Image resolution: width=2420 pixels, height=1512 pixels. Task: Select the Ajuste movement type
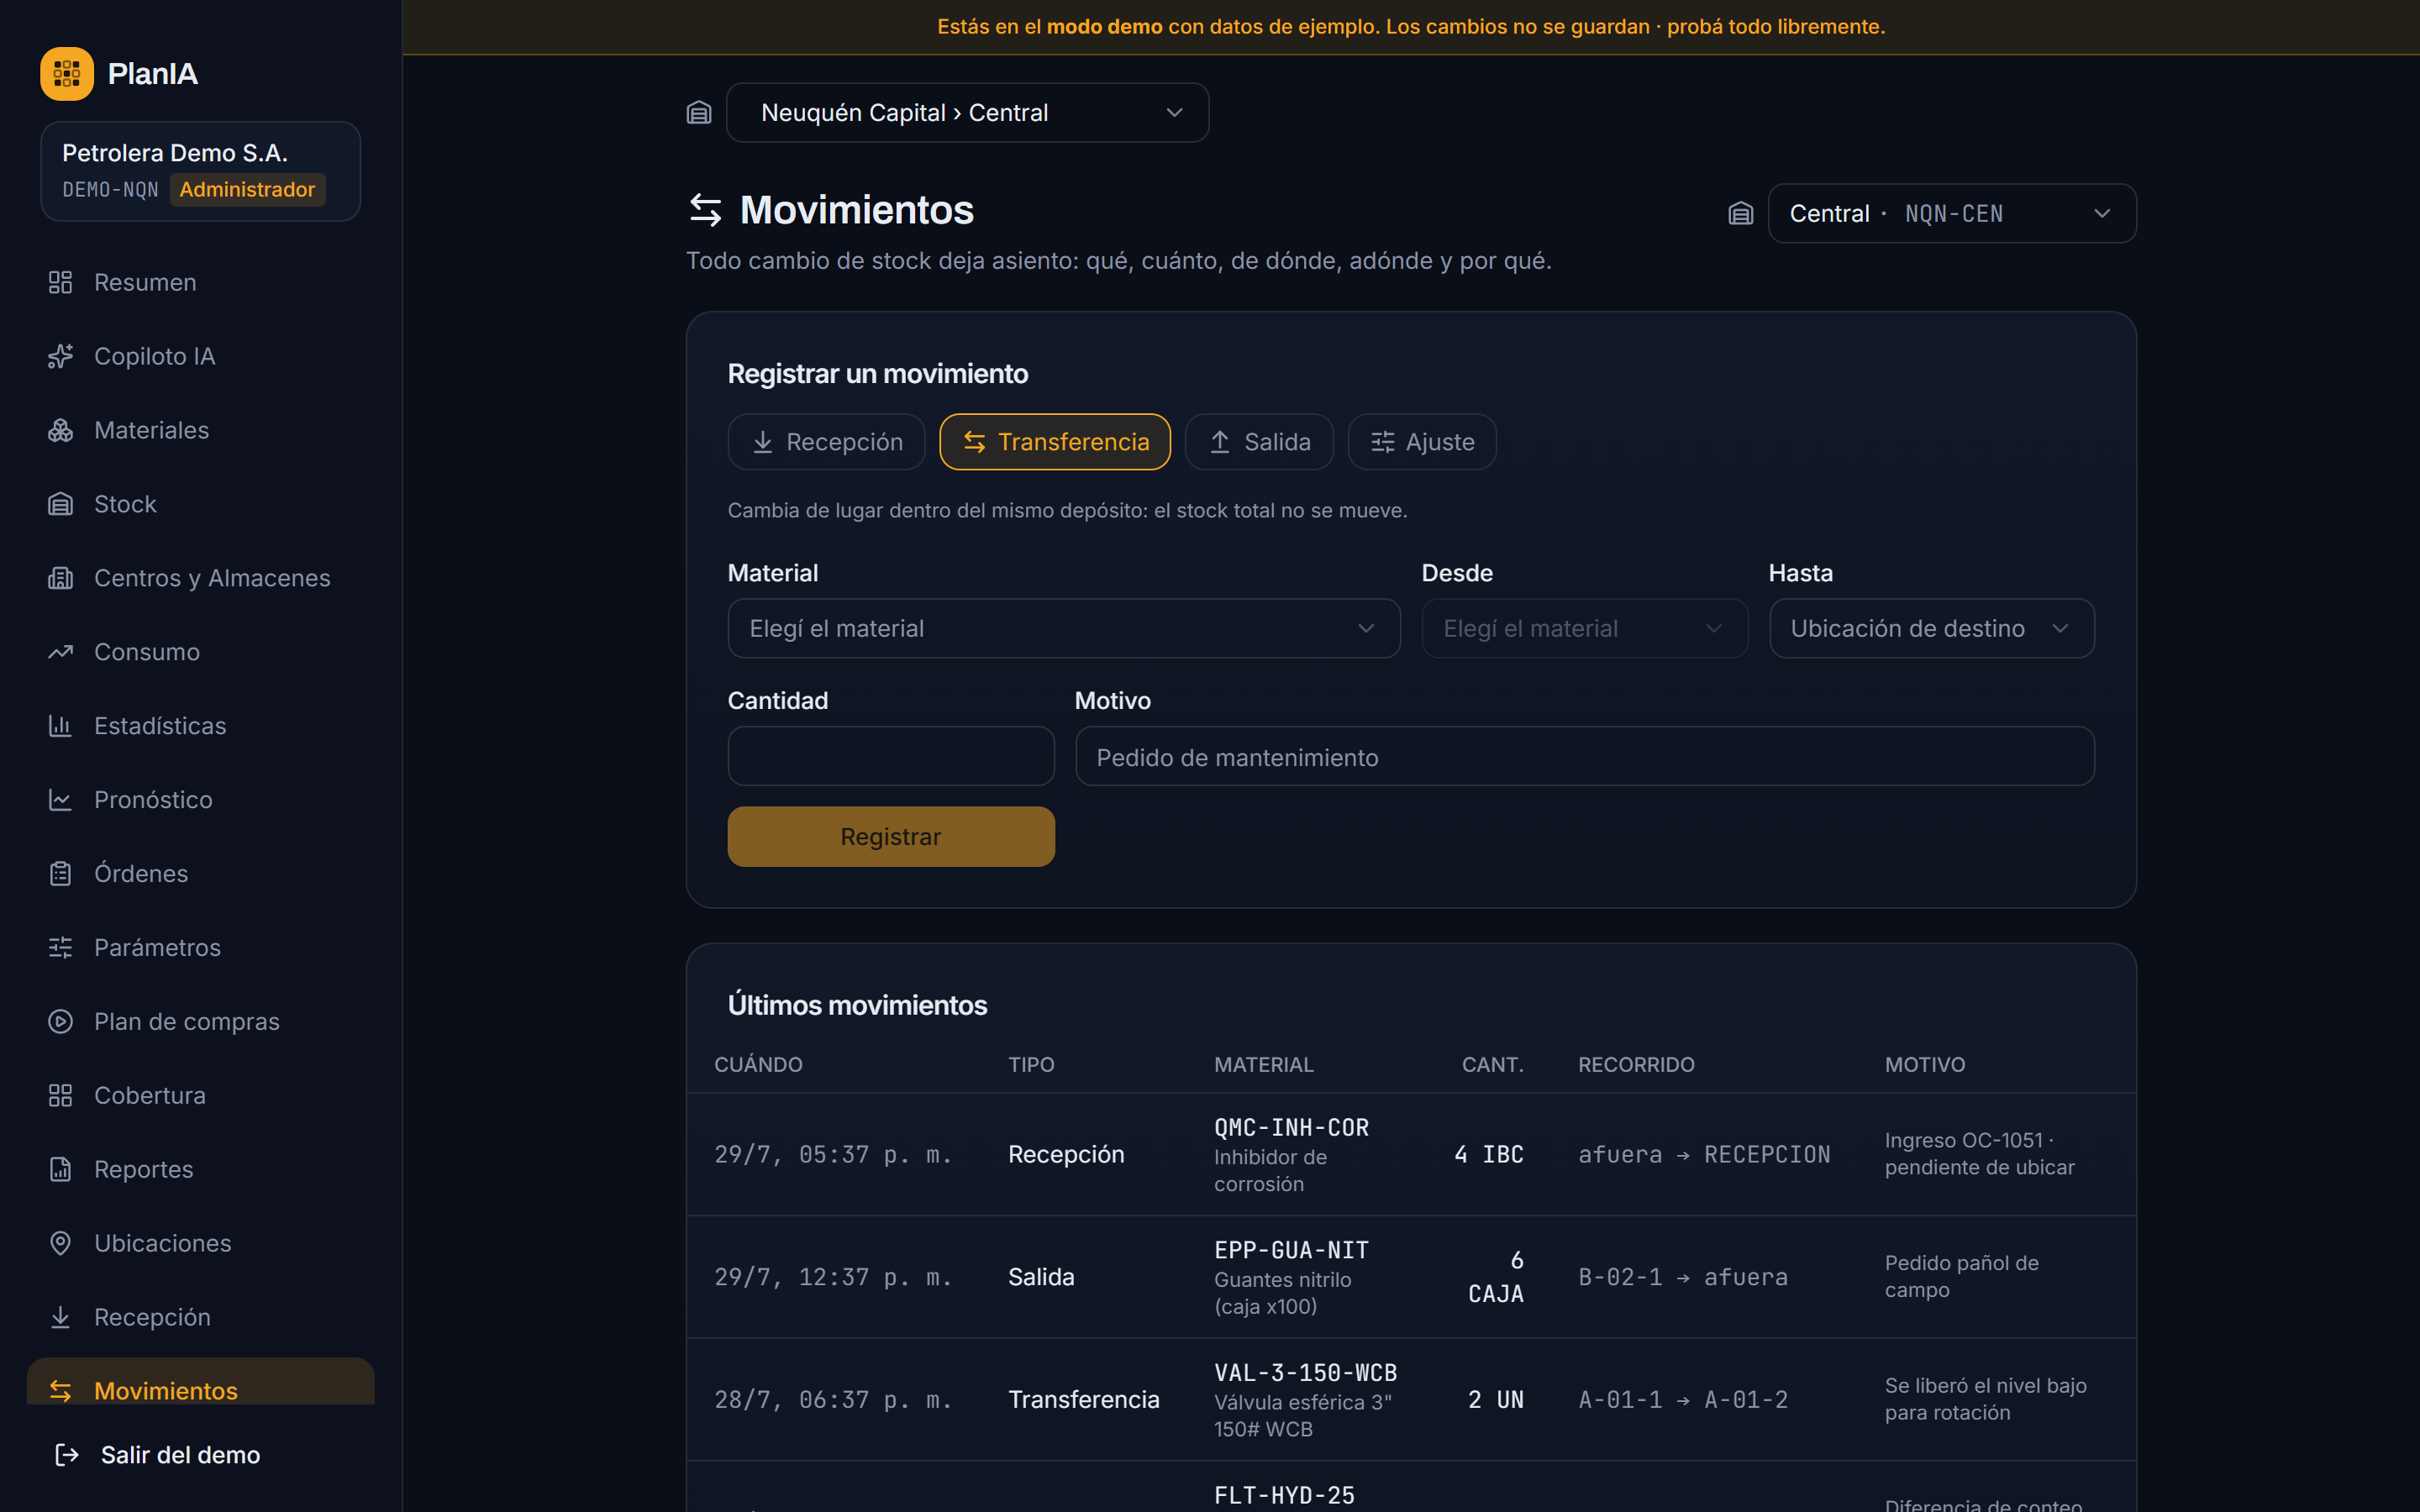pos(1422,442)
